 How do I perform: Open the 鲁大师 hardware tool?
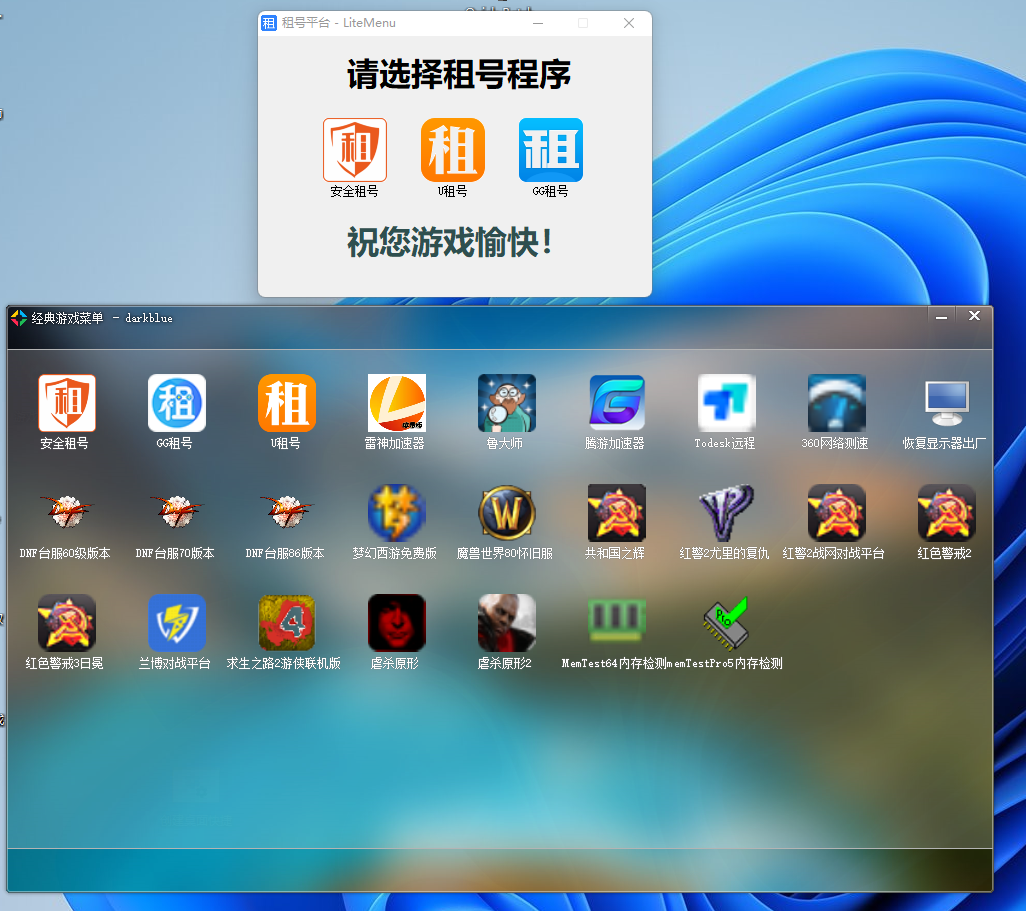pyautogui.click(x=506, y=403)
